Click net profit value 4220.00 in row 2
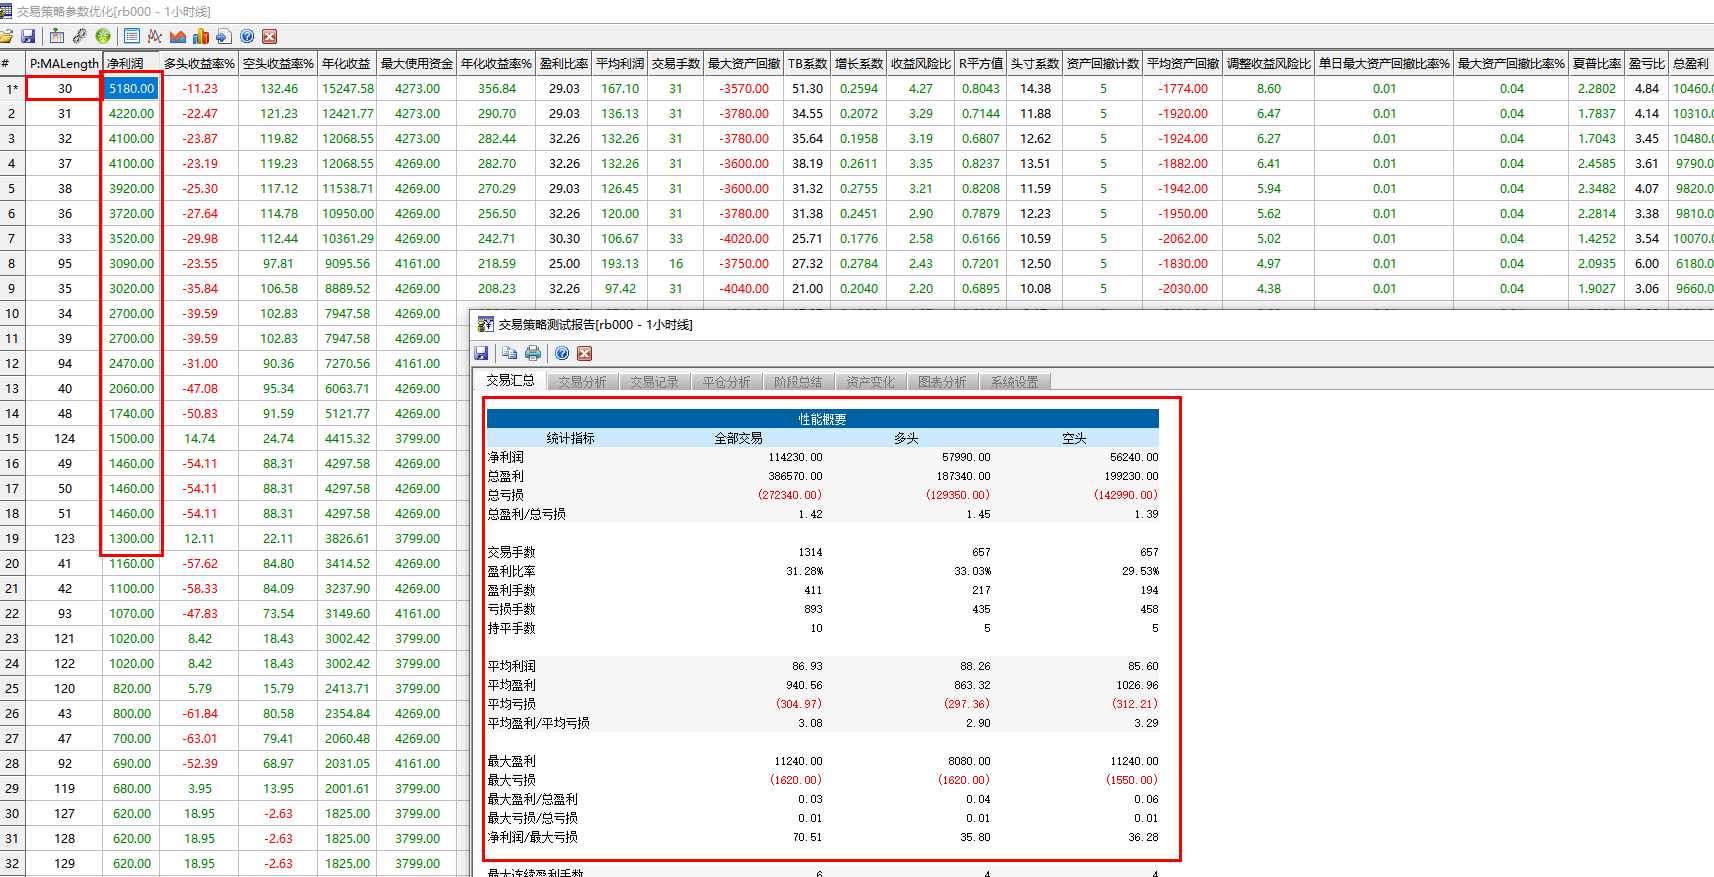 point(131,113)
